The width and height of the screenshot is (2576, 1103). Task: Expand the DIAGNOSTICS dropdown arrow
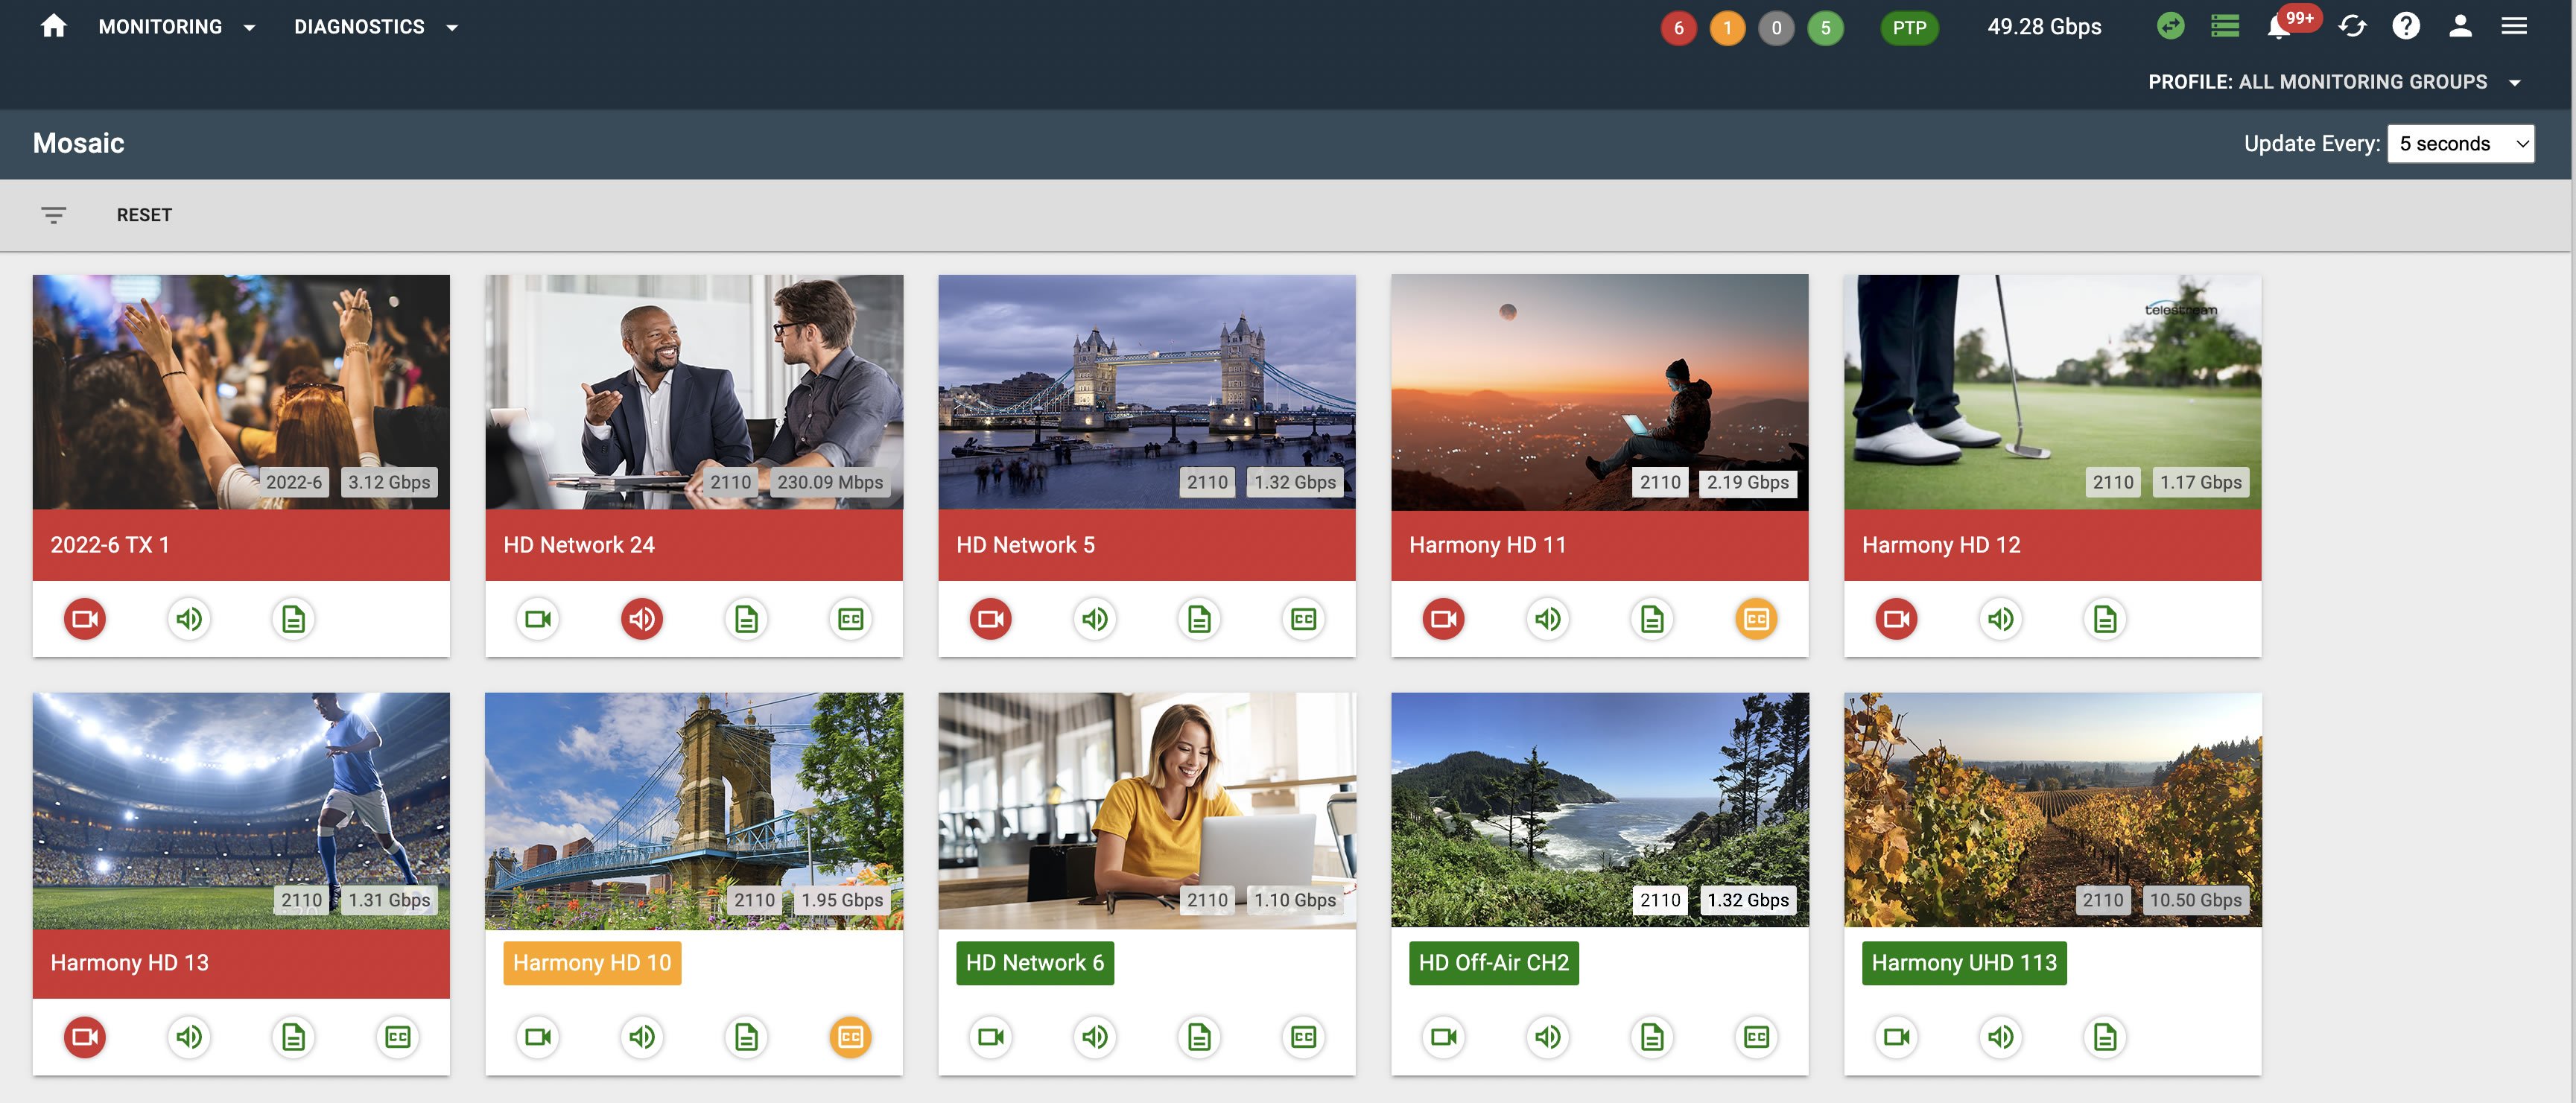coord(452,28)
